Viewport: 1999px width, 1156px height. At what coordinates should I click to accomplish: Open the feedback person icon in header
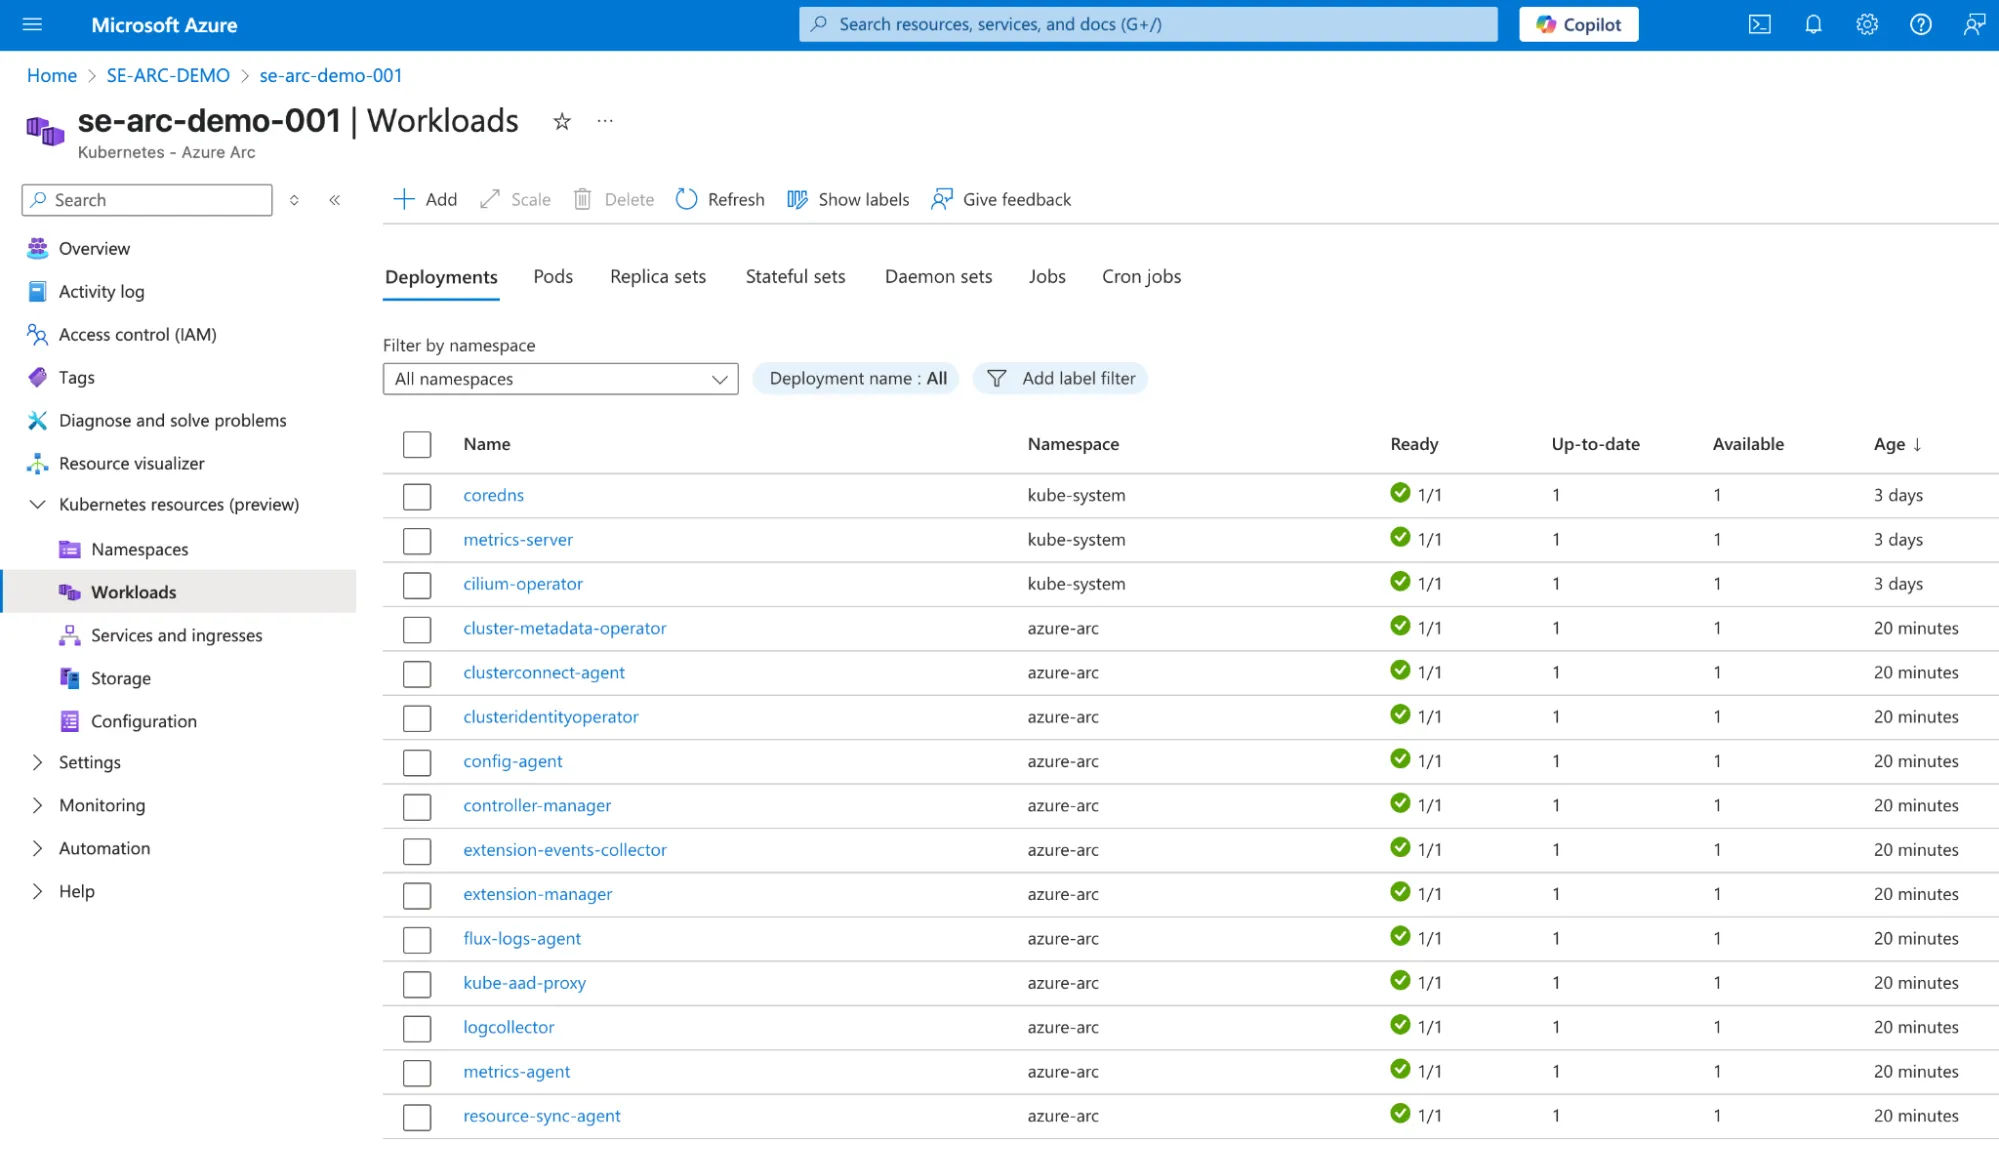click(x=1974, y=24)
